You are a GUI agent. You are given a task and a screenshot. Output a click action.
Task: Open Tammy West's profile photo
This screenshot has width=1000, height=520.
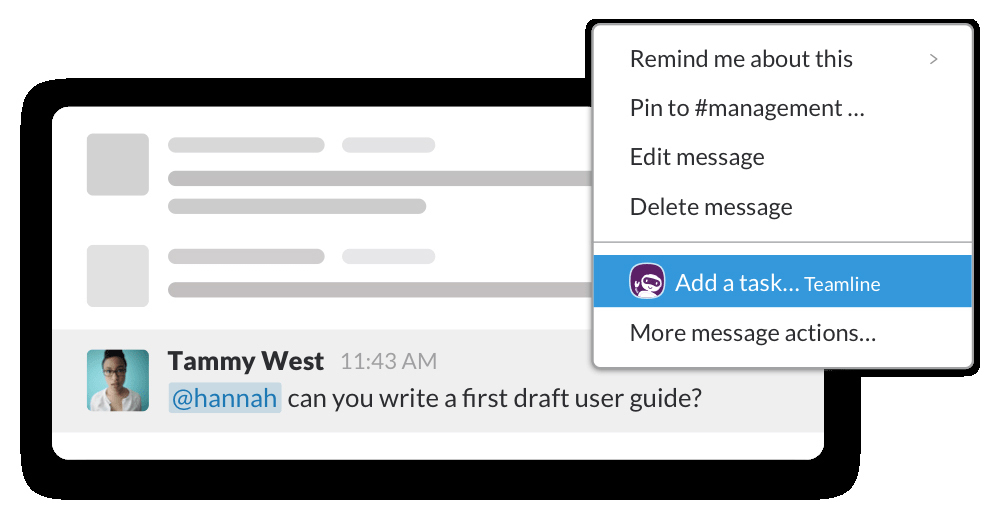[x=118, y=380]
